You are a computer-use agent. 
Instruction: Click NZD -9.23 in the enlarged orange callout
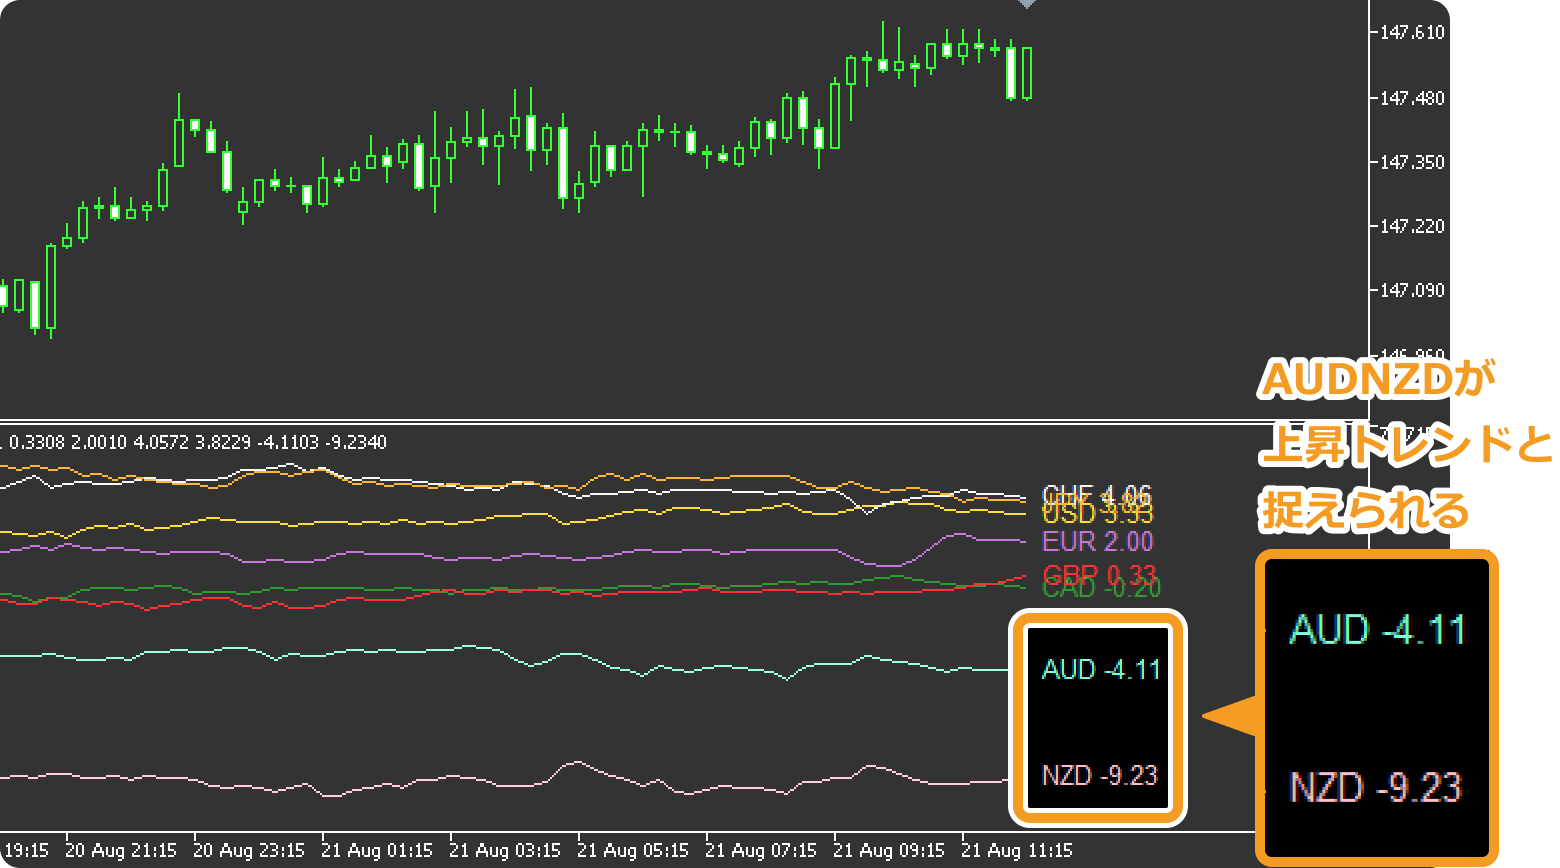(1376, 788)
